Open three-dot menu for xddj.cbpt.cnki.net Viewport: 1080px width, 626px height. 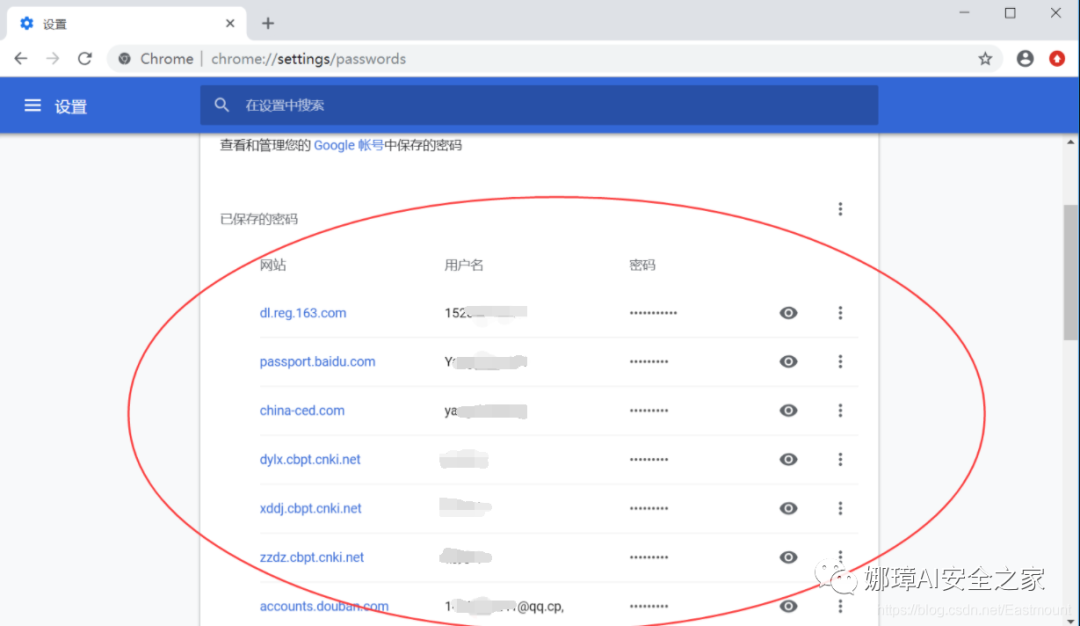point(840,508)
